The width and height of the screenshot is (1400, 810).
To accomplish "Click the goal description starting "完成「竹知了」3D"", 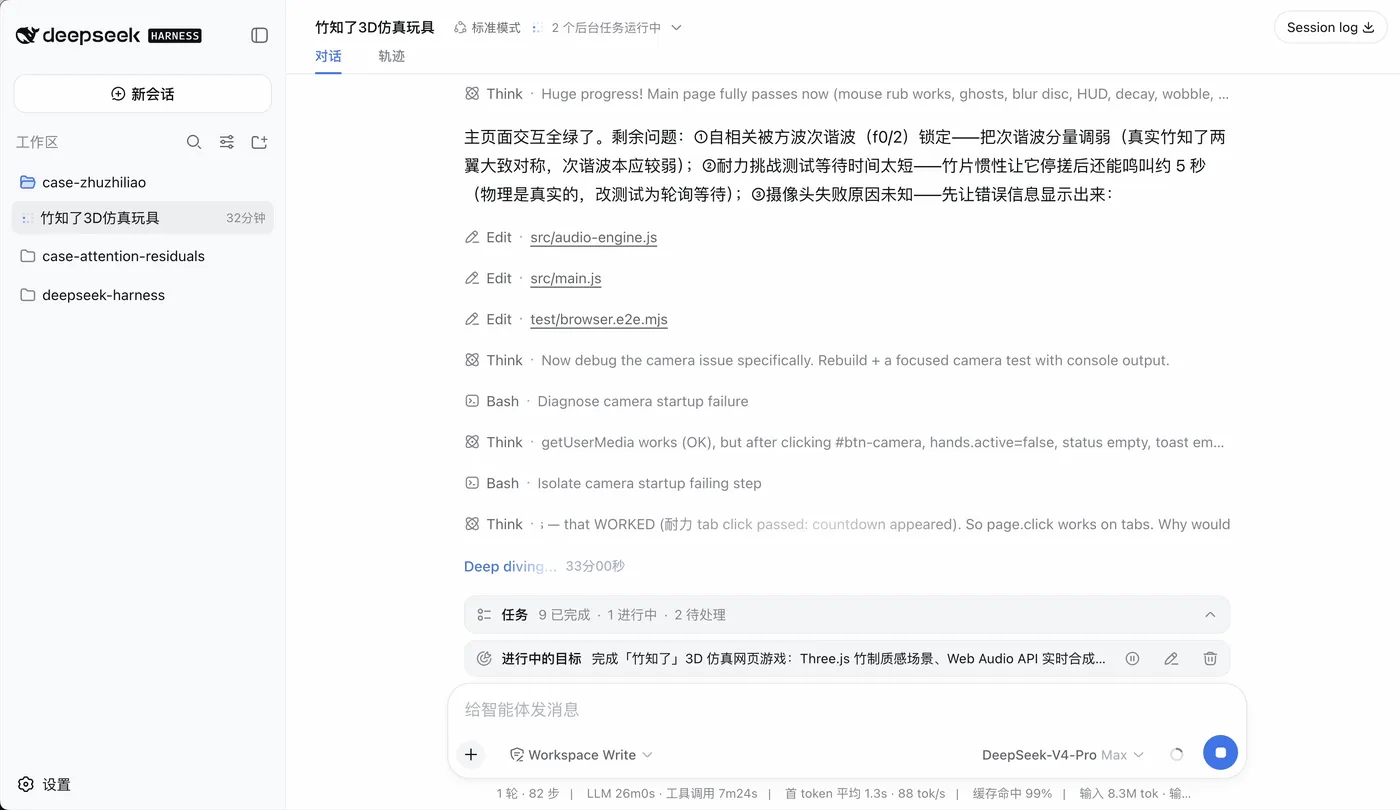I will pos(849,659).
